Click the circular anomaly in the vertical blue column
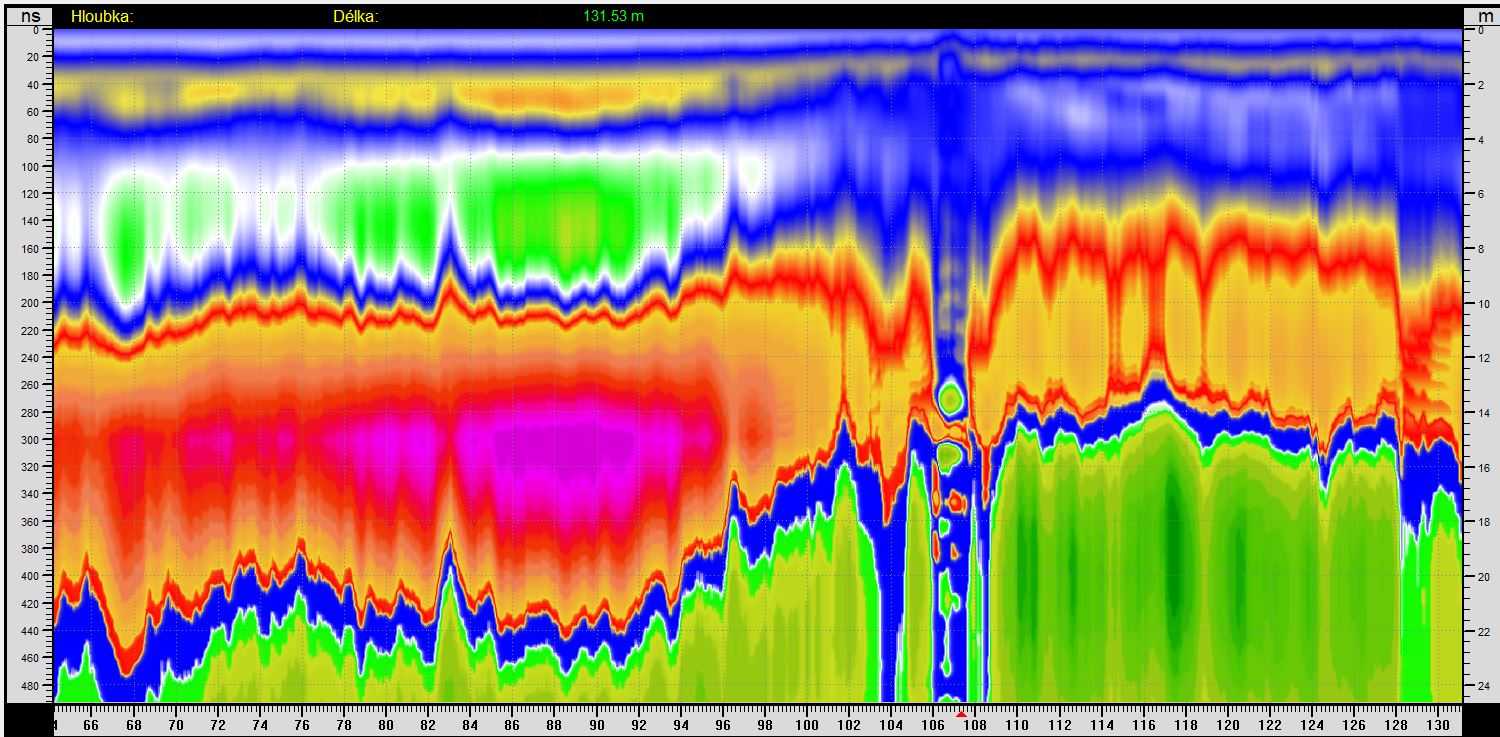This screenshot has width=1500, height=737. pyautogui.click(x=950, y=399)
